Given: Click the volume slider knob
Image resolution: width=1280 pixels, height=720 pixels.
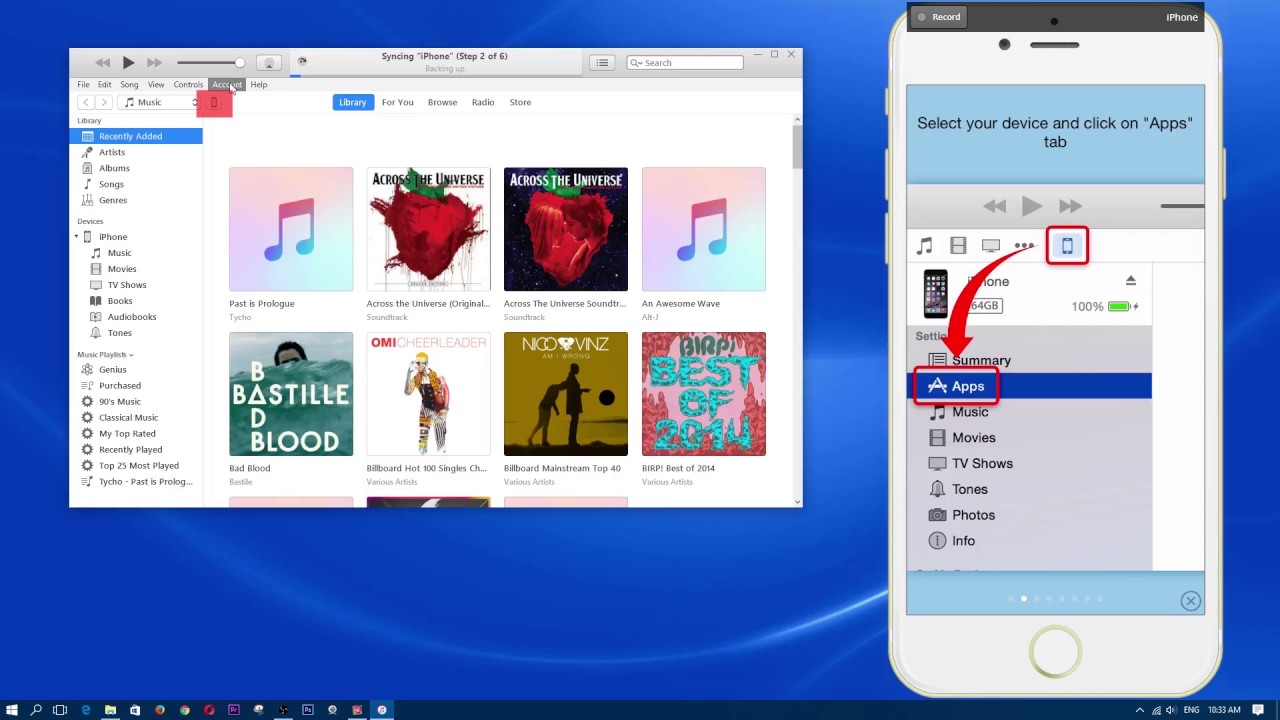Looking at the screenshot, I should [239, 63].
